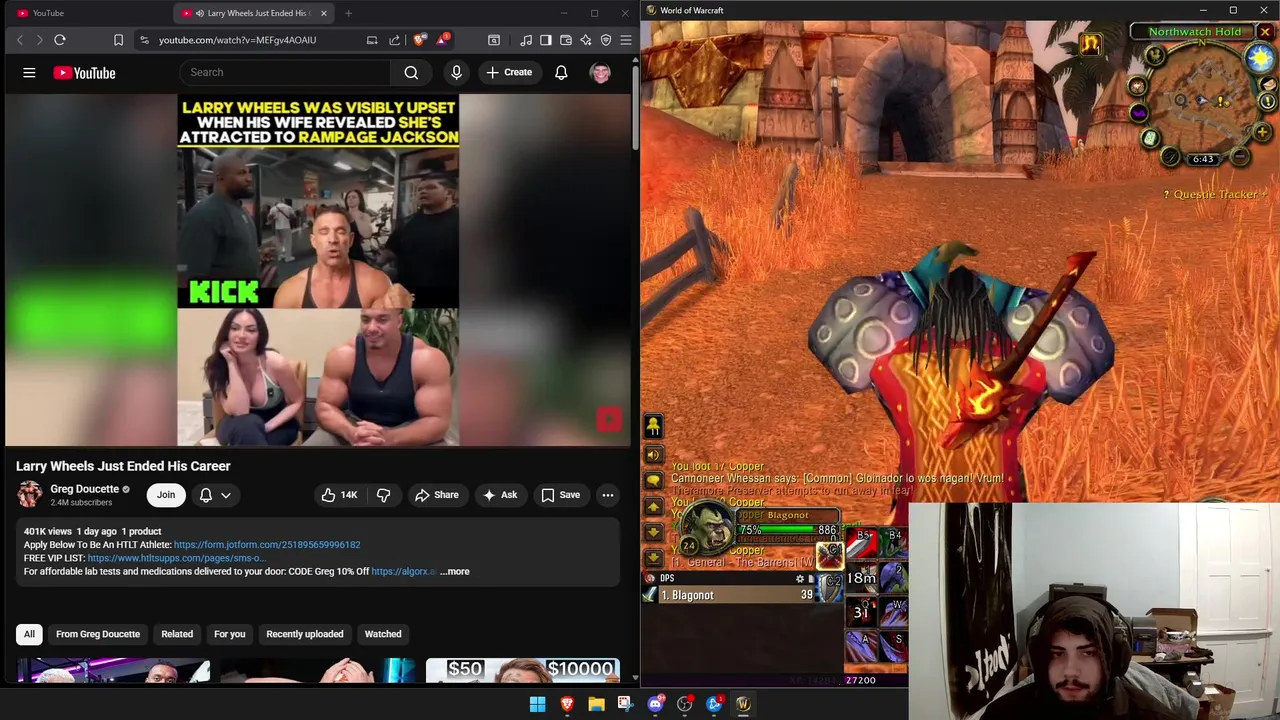1280x720 pixels.
Task: Open the browser main menu
Action: [x=626, y=40]
